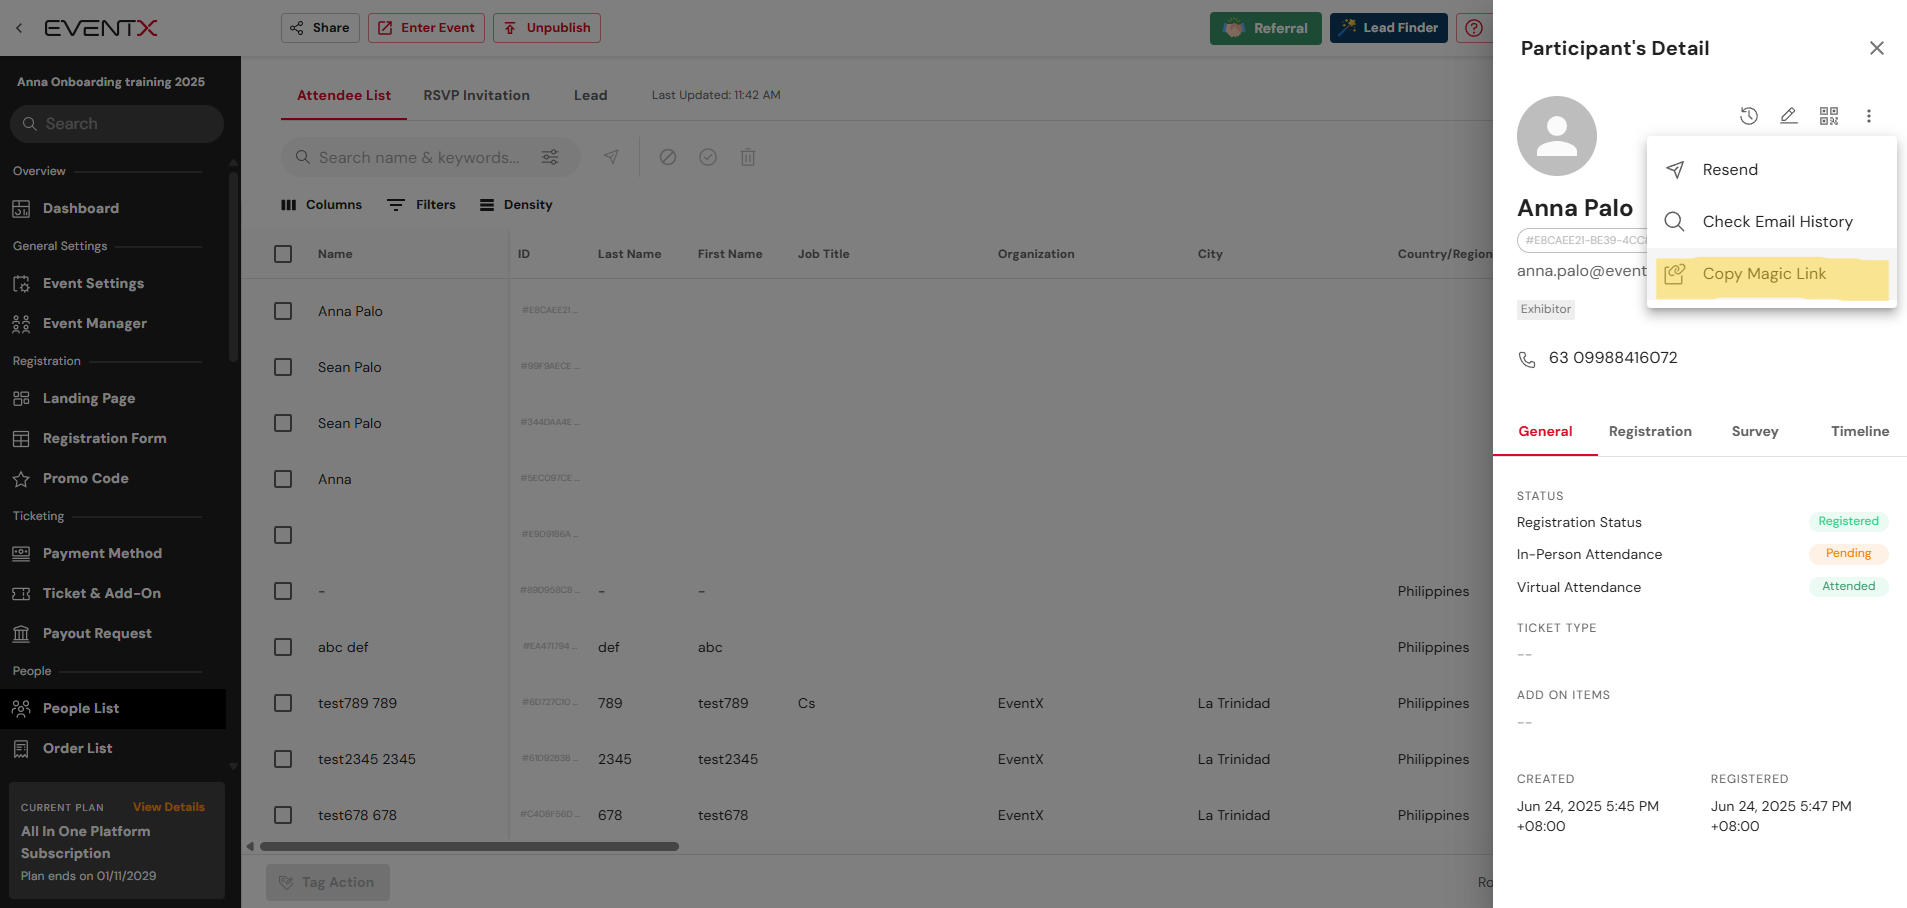Open the participant QR code icon
1907x908 pixels.
click(x=1828, y=116)
